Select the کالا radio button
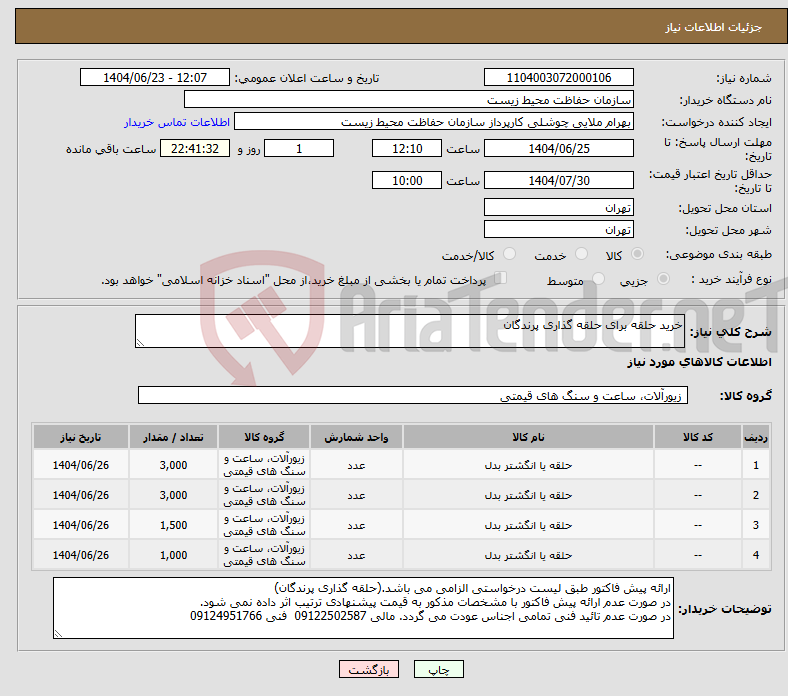 637,254
